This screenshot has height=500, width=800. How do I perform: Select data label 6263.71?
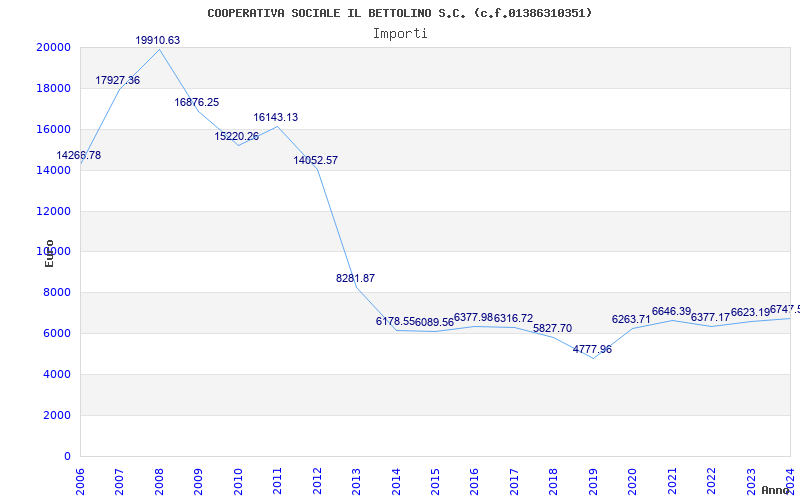pos(631,319)
